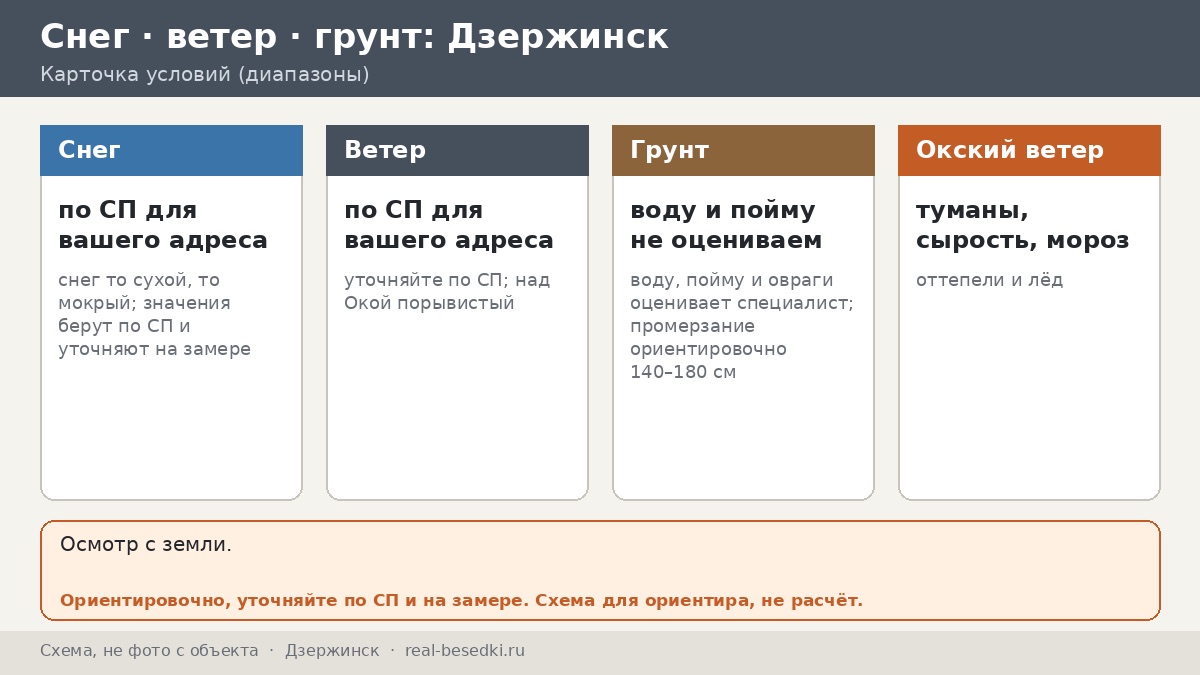Click the text 'оттепели и лёд'
This screenshot has width=1200, height=675.
pos(990,280)
